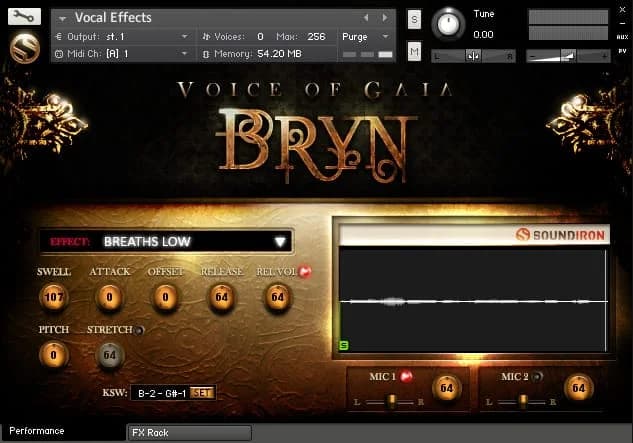Toggle MIC 1 red power button

click(406, 377)
